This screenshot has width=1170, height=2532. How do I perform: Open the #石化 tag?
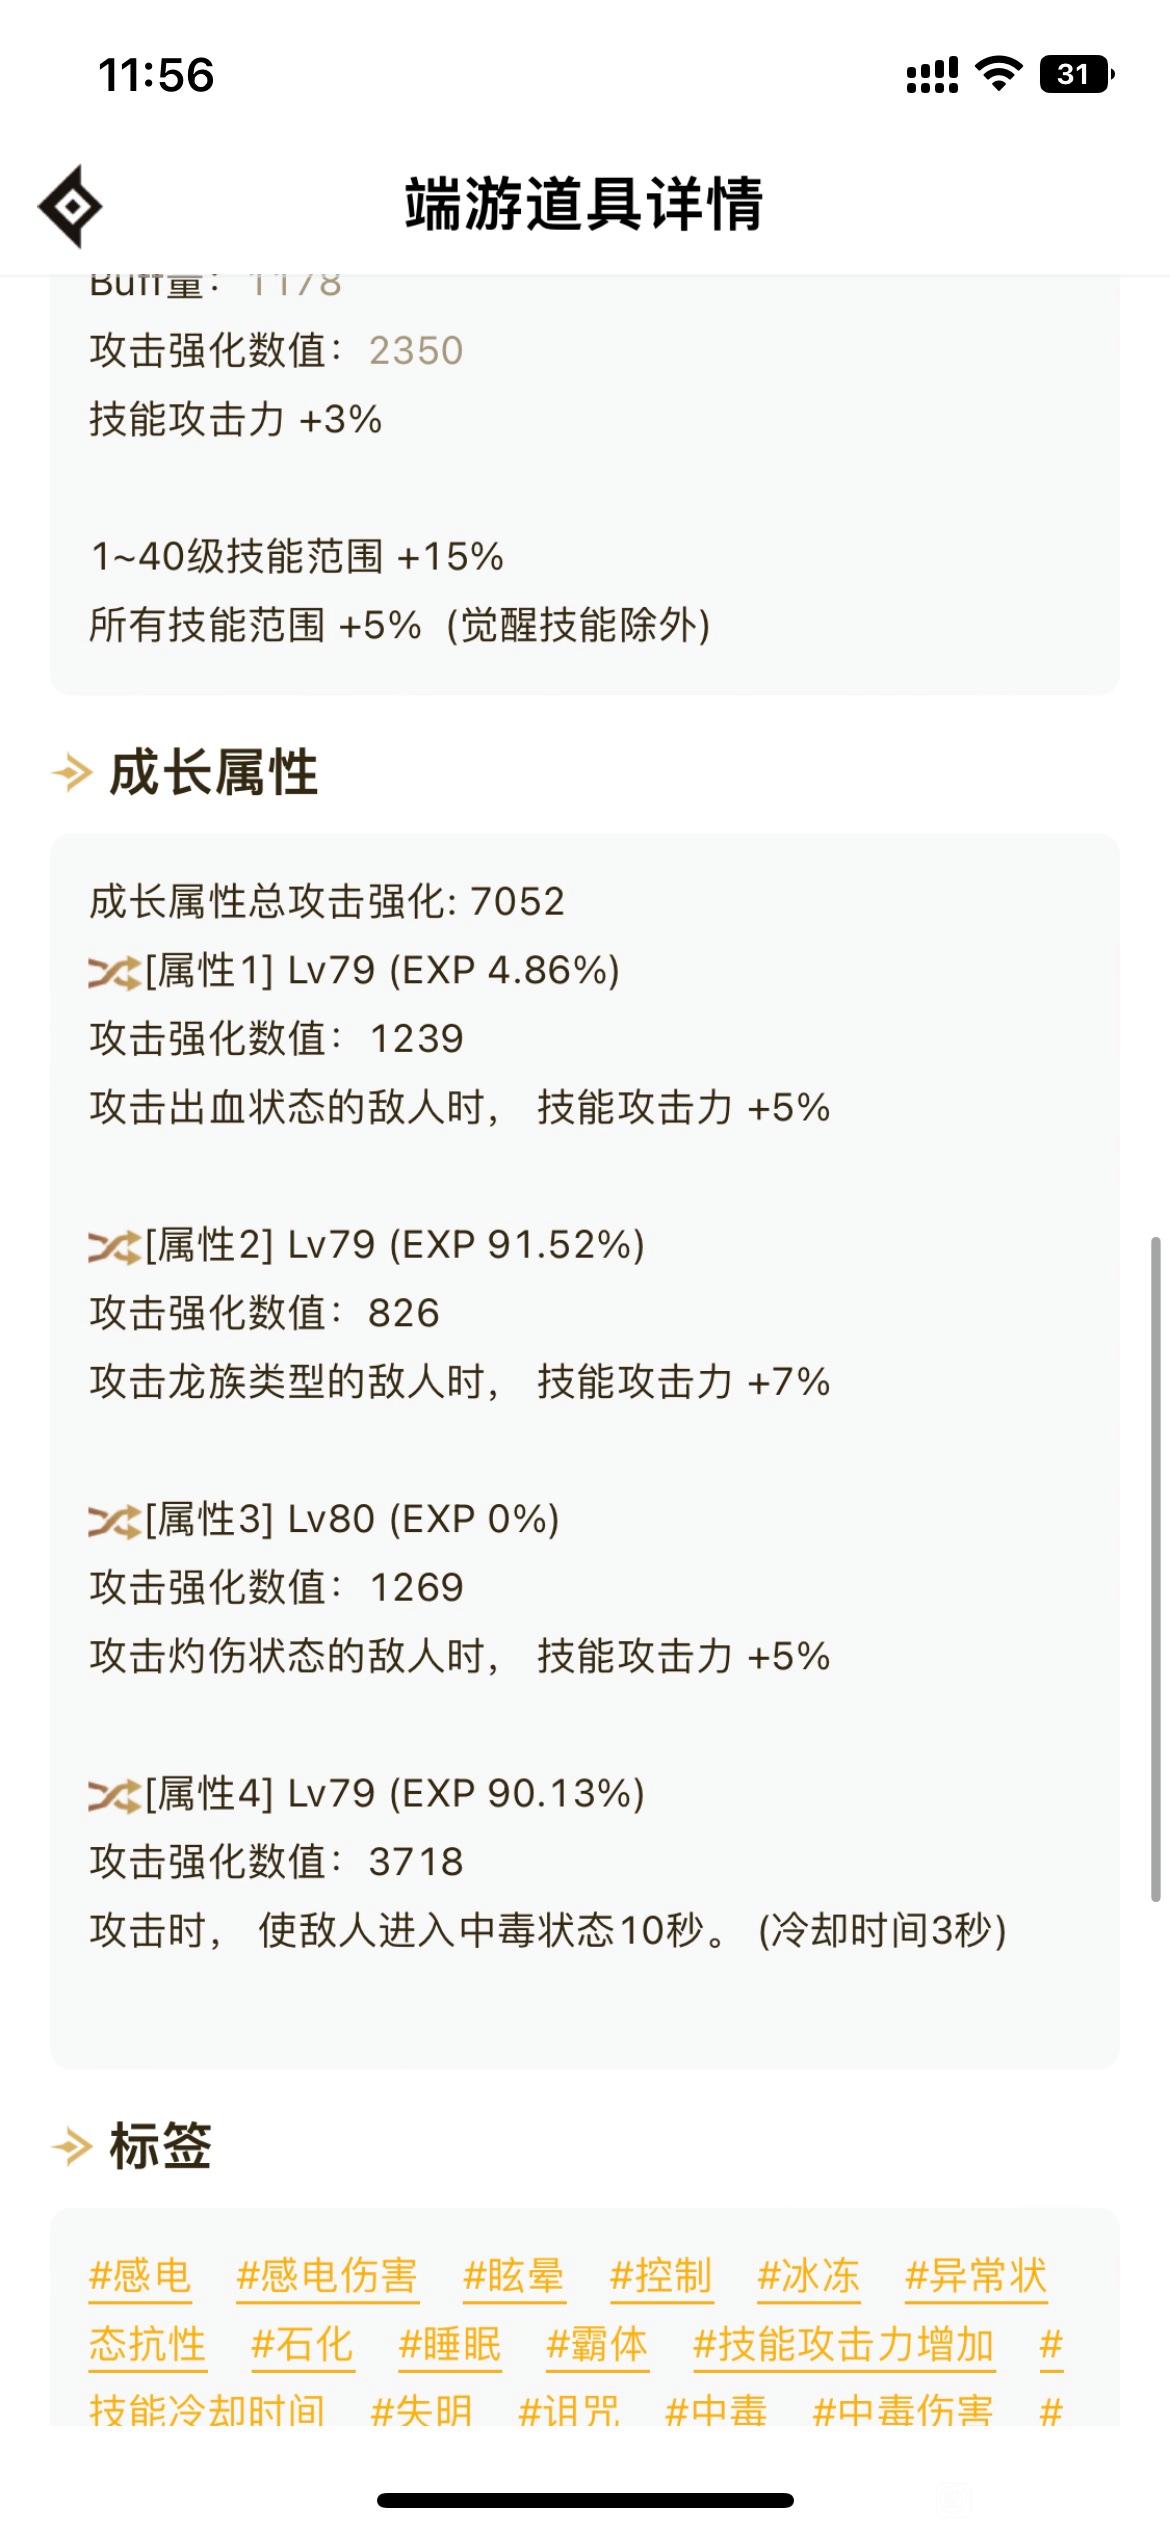pyautogui.click(x=302, y=2344)
